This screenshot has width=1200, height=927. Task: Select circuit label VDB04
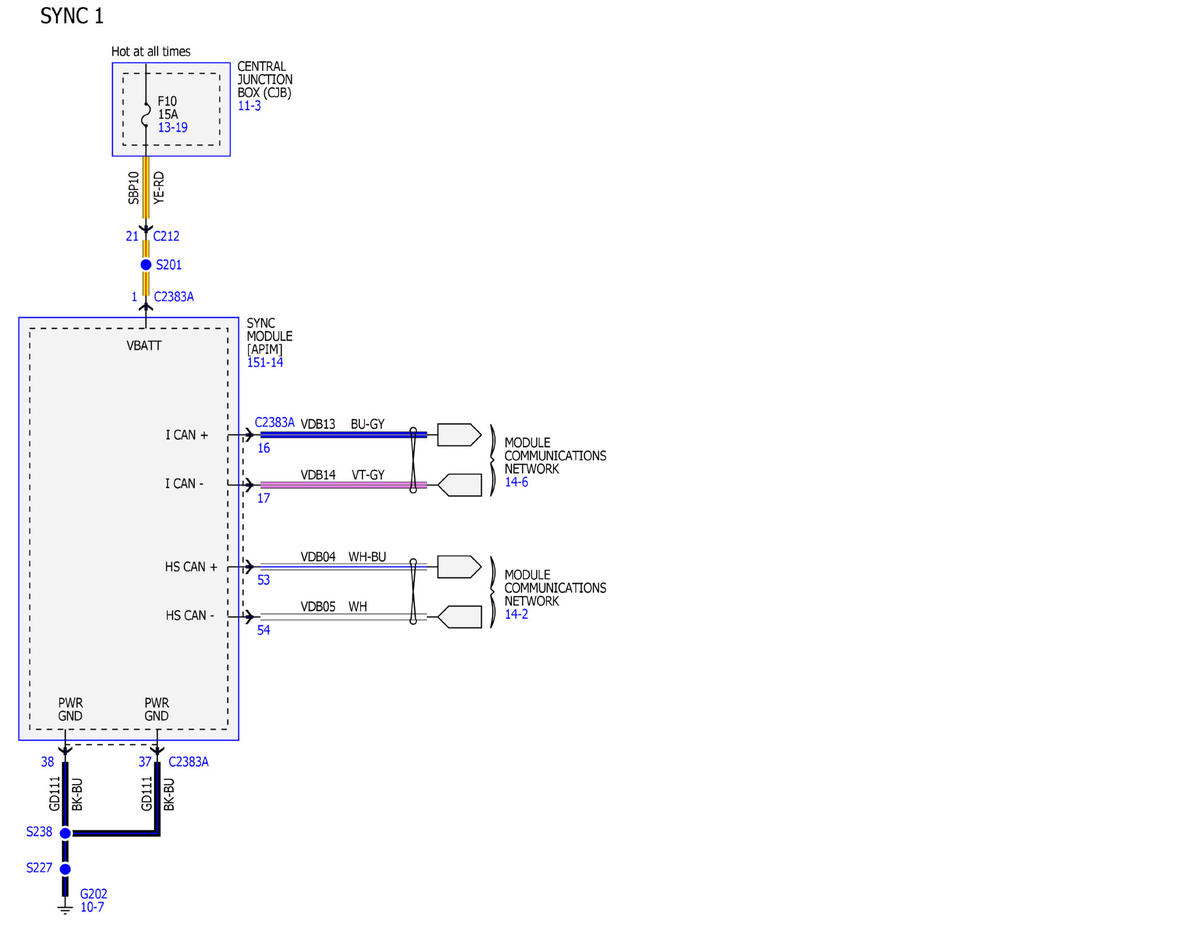click(x=318, y=556)
